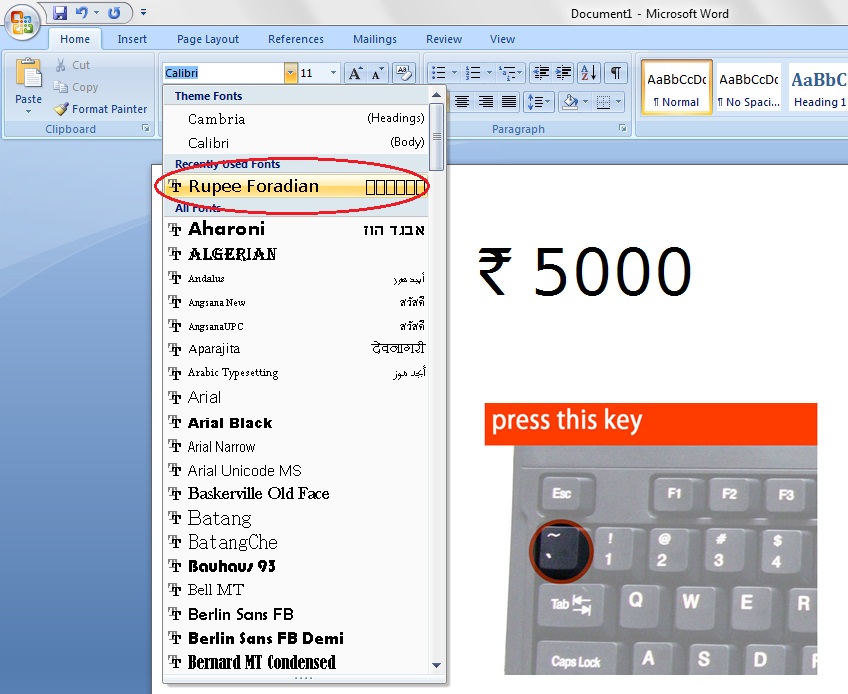Toggle Align Text Right
Image resolution: width=848 pixels, height=694 pixels.
485,102
